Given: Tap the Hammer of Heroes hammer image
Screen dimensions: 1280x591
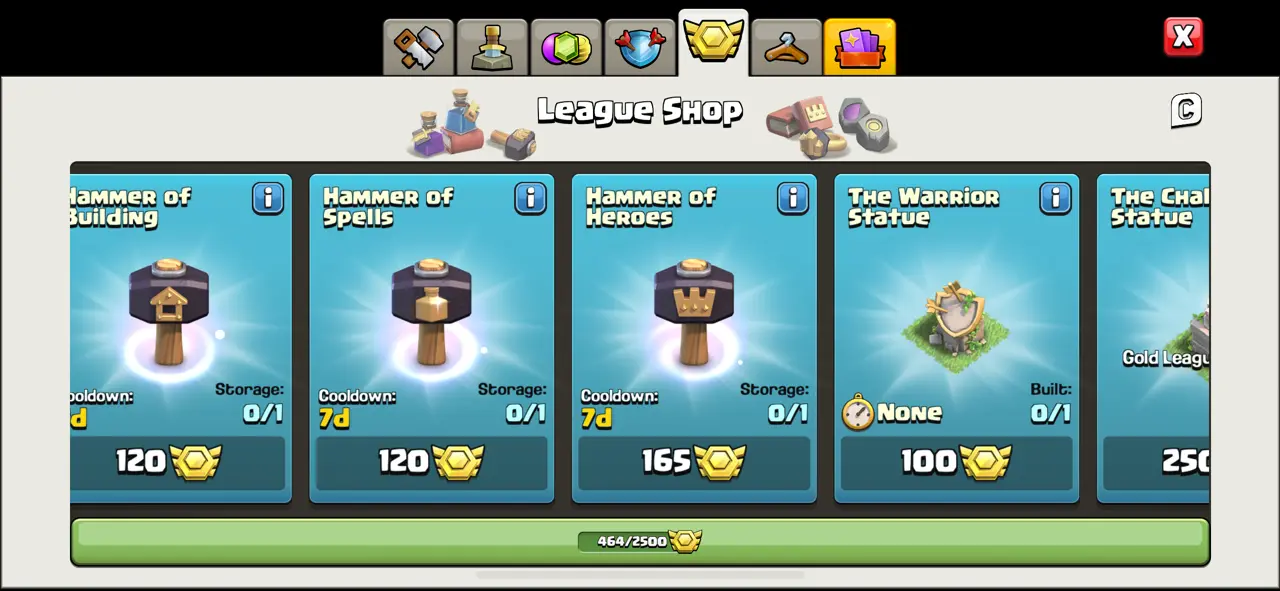Looking at the screenshot, I should (694, 312).
